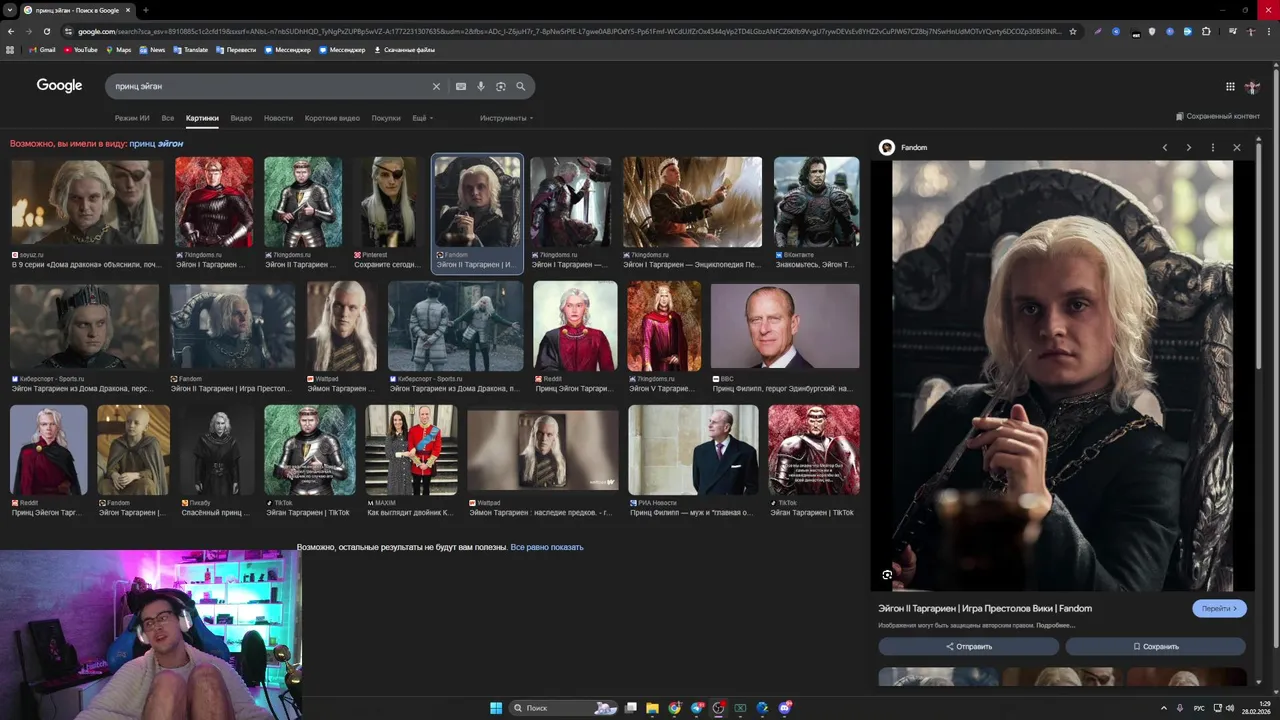1280x720 pixels.
Task: Open the Chrome tab search dropdown
Action: click(x=10, y=10)
